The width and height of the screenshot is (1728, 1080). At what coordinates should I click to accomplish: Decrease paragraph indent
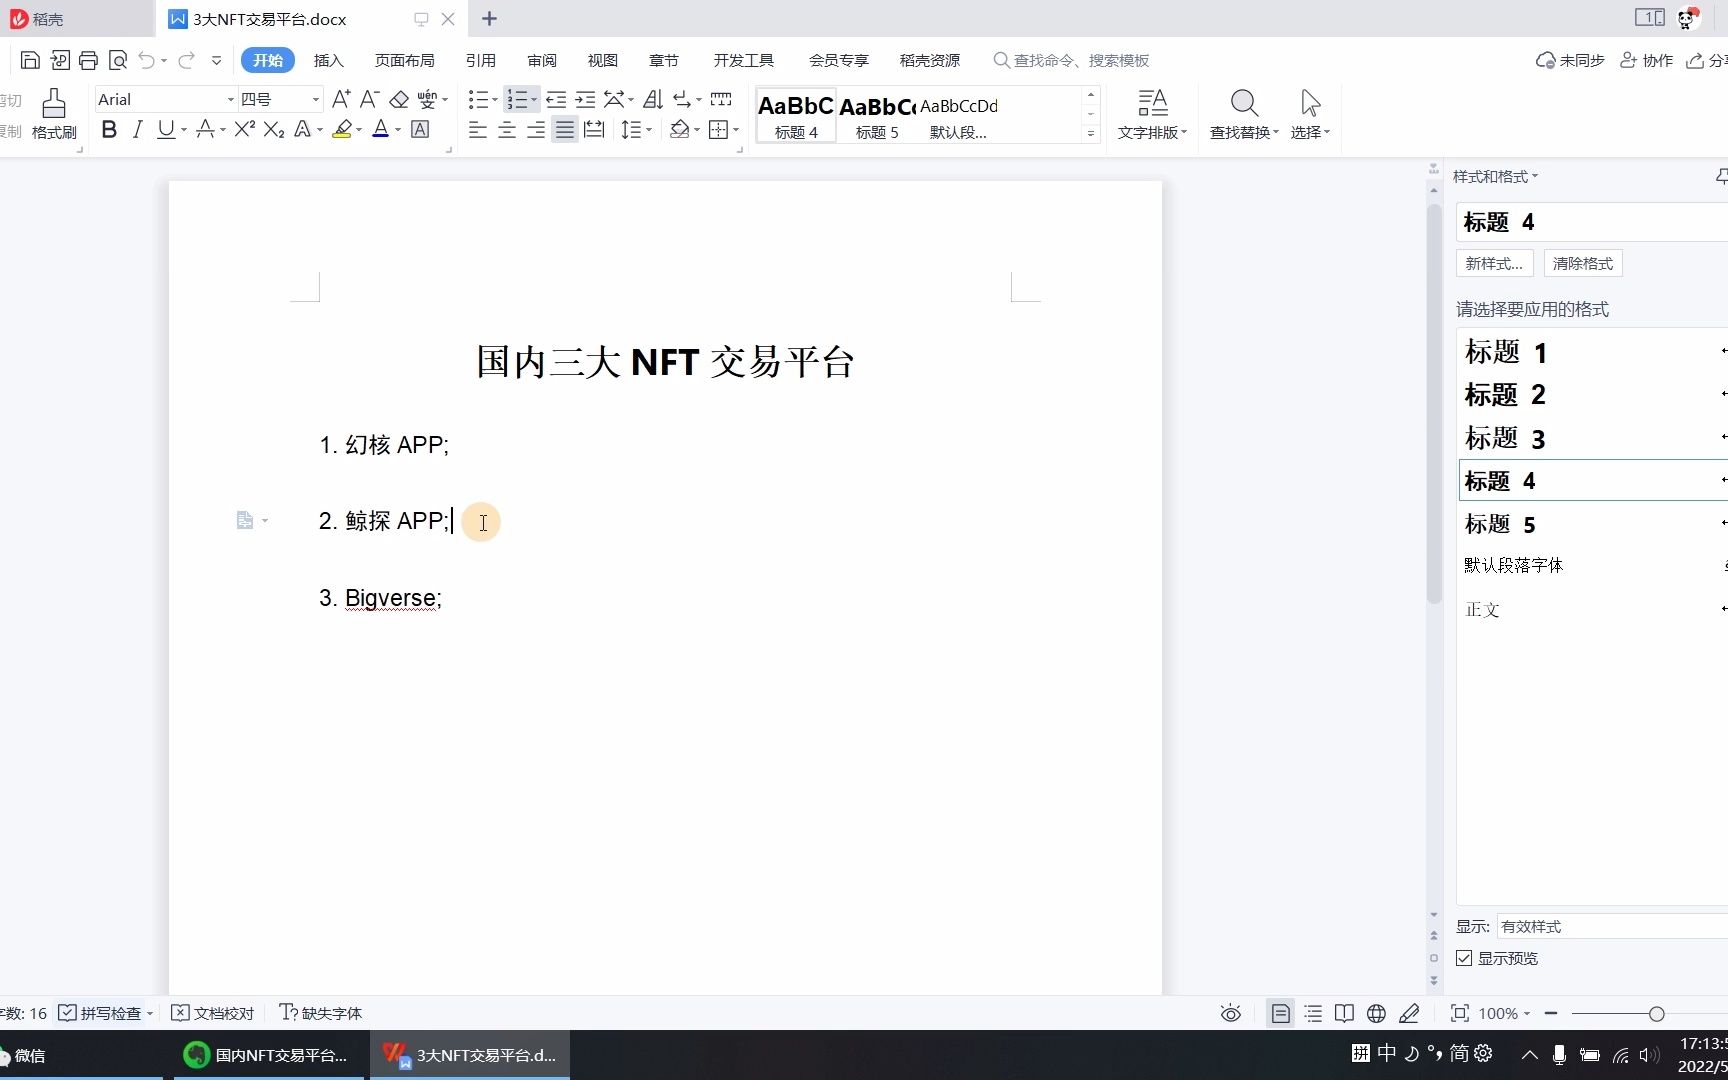click(556, 99)
